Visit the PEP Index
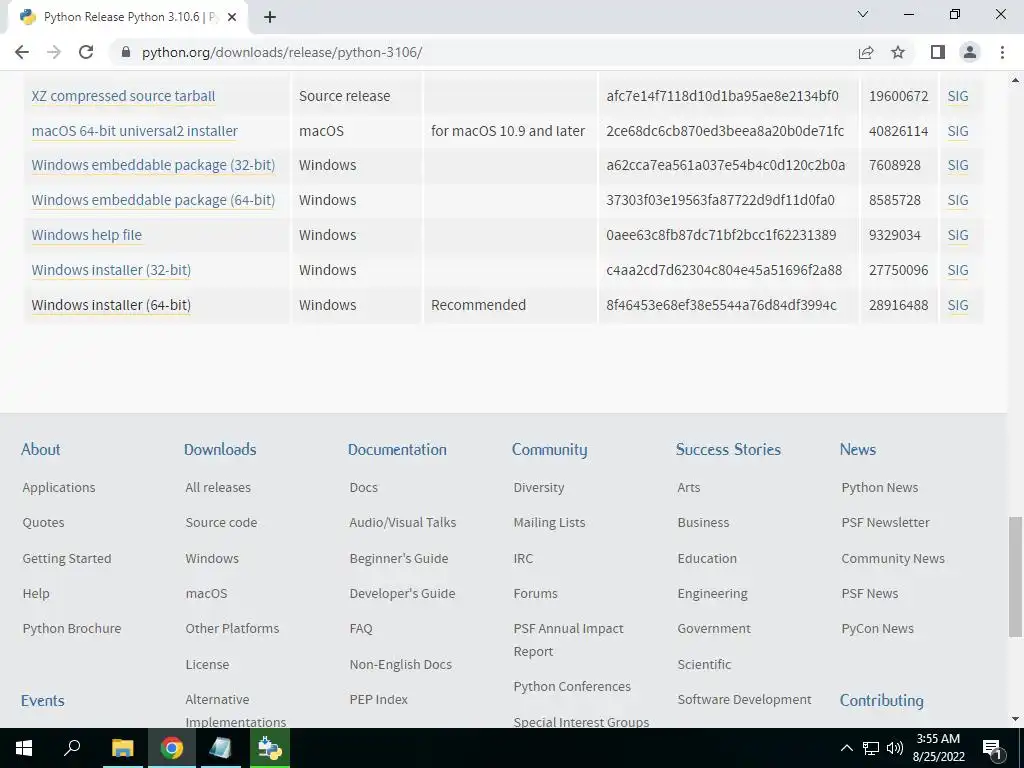 pos(379,699)
